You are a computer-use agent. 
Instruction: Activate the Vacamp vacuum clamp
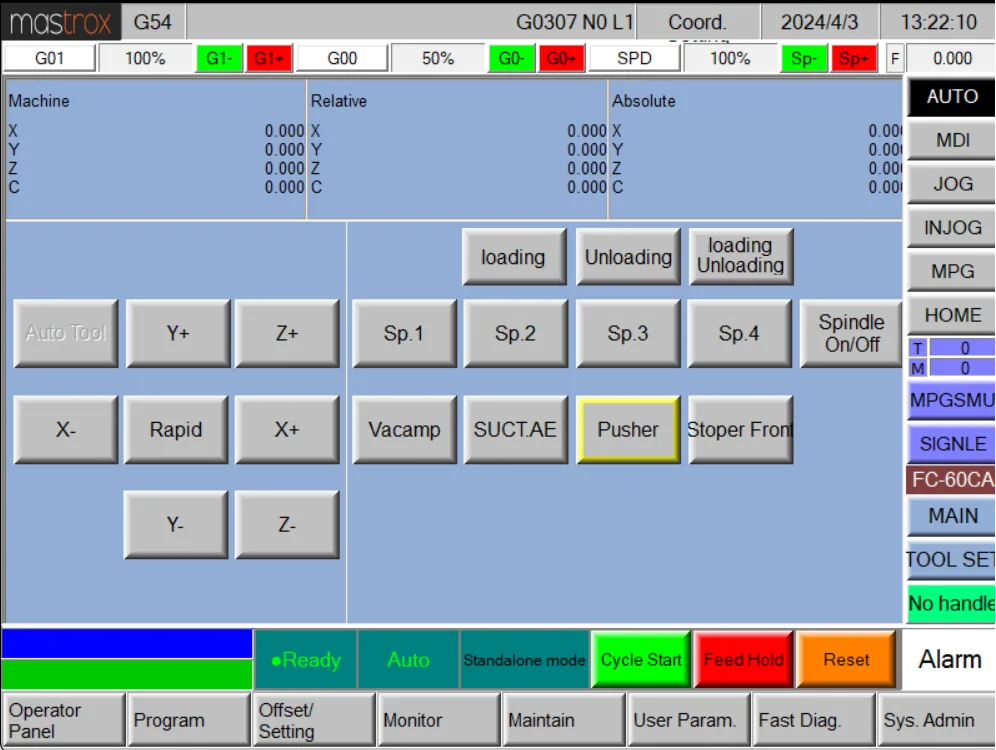click(404, 430)
